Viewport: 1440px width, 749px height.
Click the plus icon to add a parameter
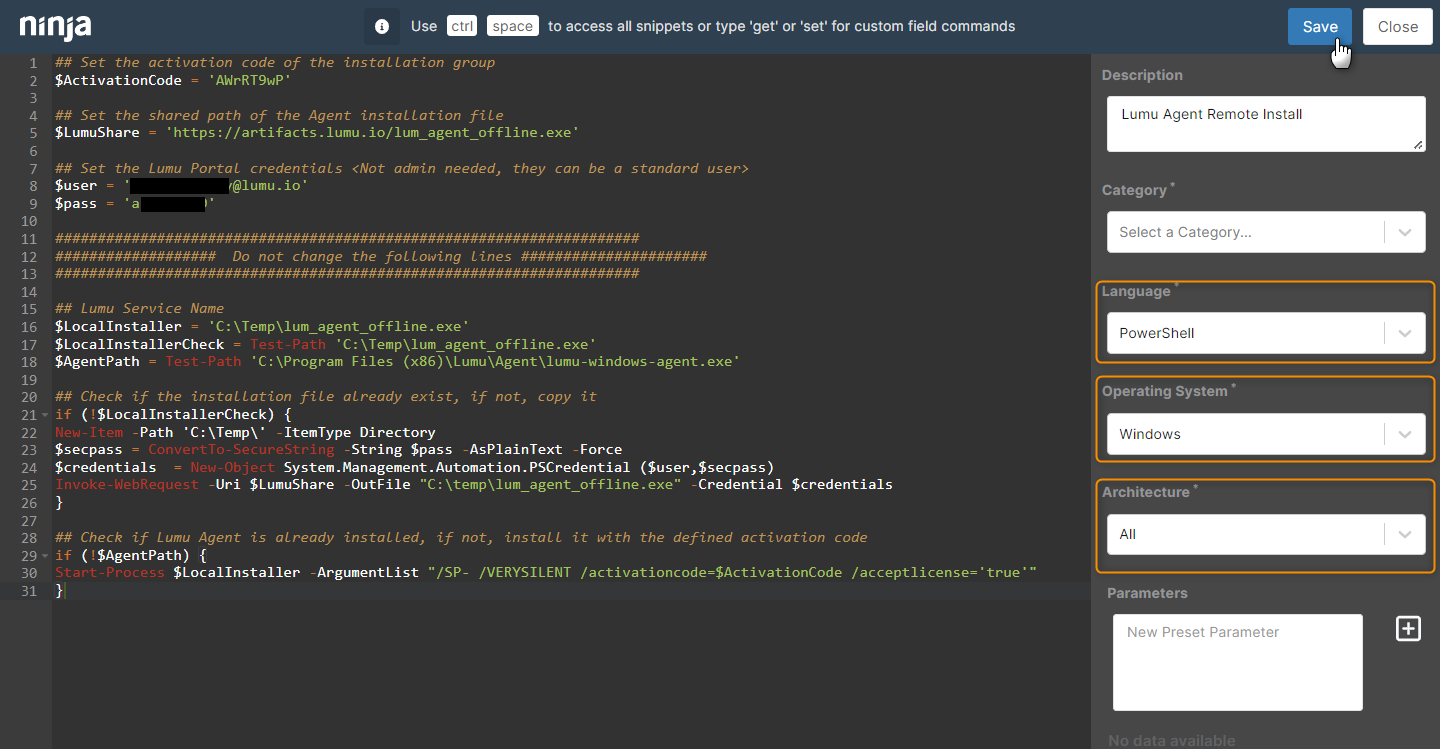[x=1408, y=628]
